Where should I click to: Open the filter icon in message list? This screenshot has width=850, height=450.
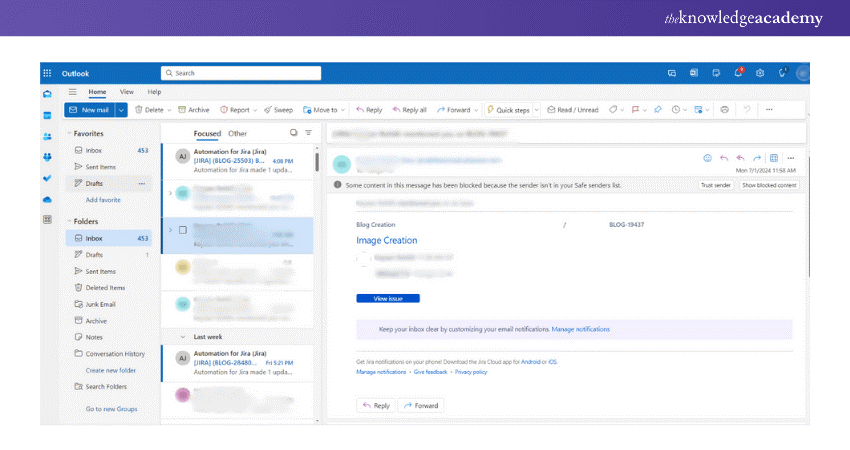308,132
